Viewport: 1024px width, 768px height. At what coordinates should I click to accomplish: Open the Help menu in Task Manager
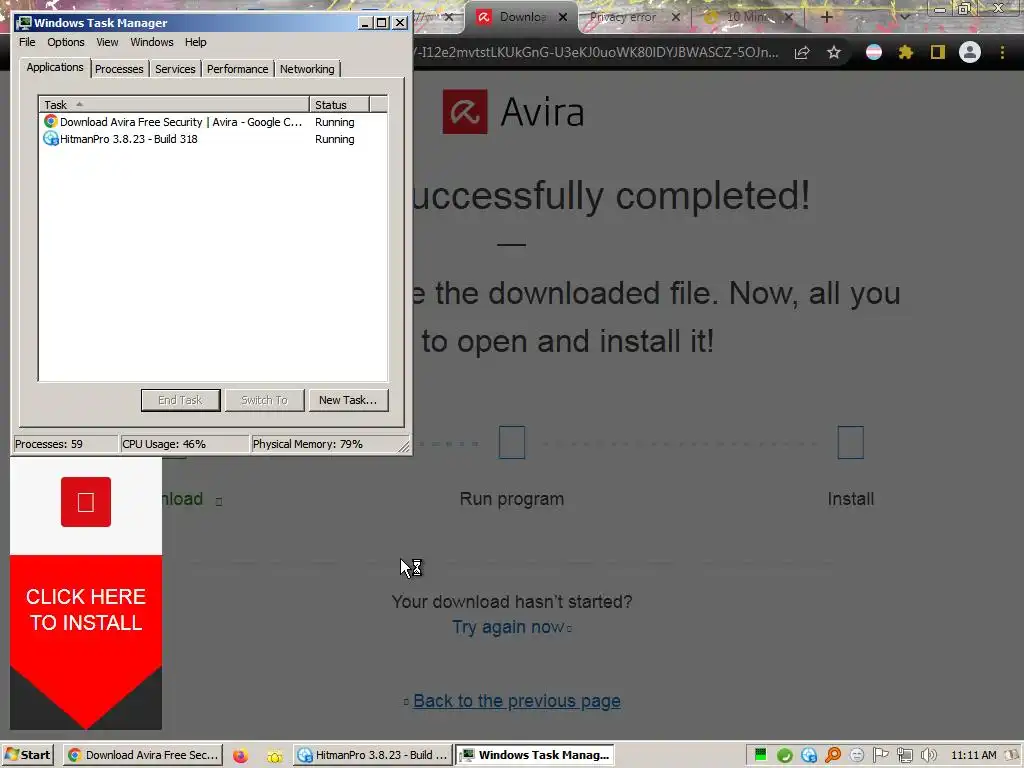click(195, 42)
